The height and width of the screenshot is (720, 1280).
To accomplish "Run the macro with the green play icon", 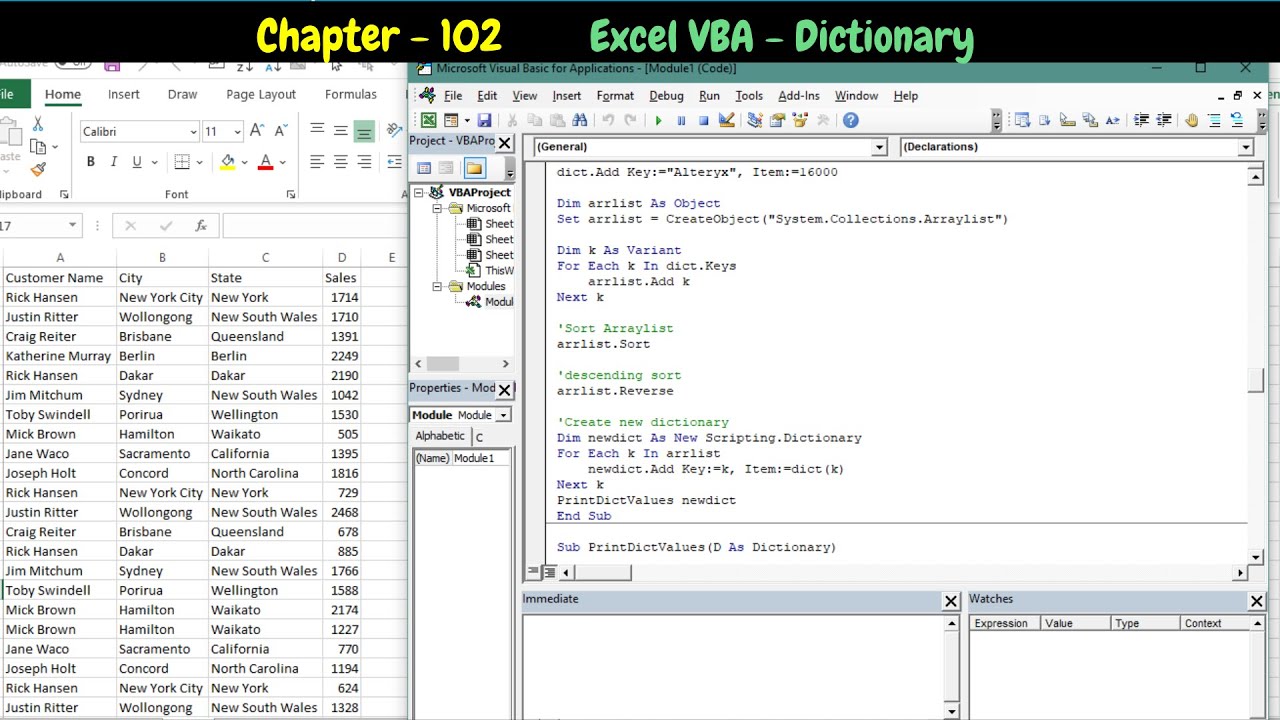I will click(x=658, y=120).
